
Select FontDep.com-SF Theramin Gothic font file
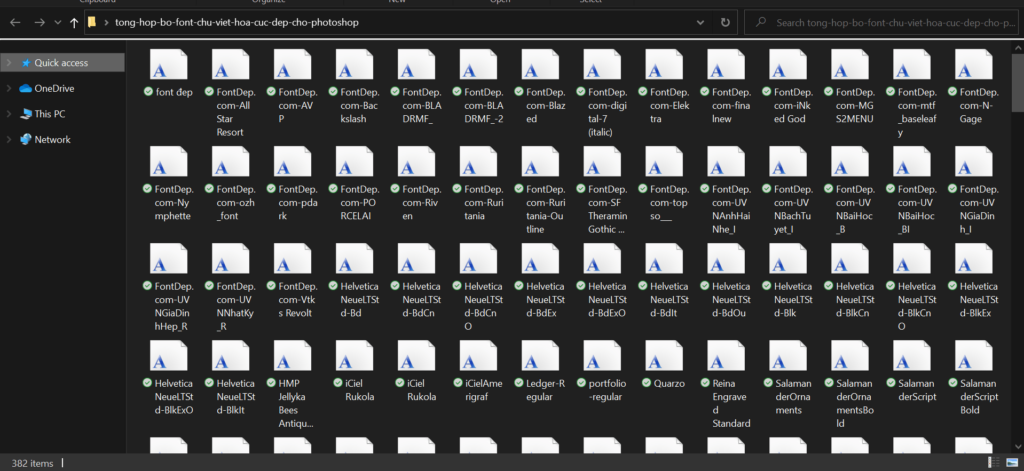601,189
